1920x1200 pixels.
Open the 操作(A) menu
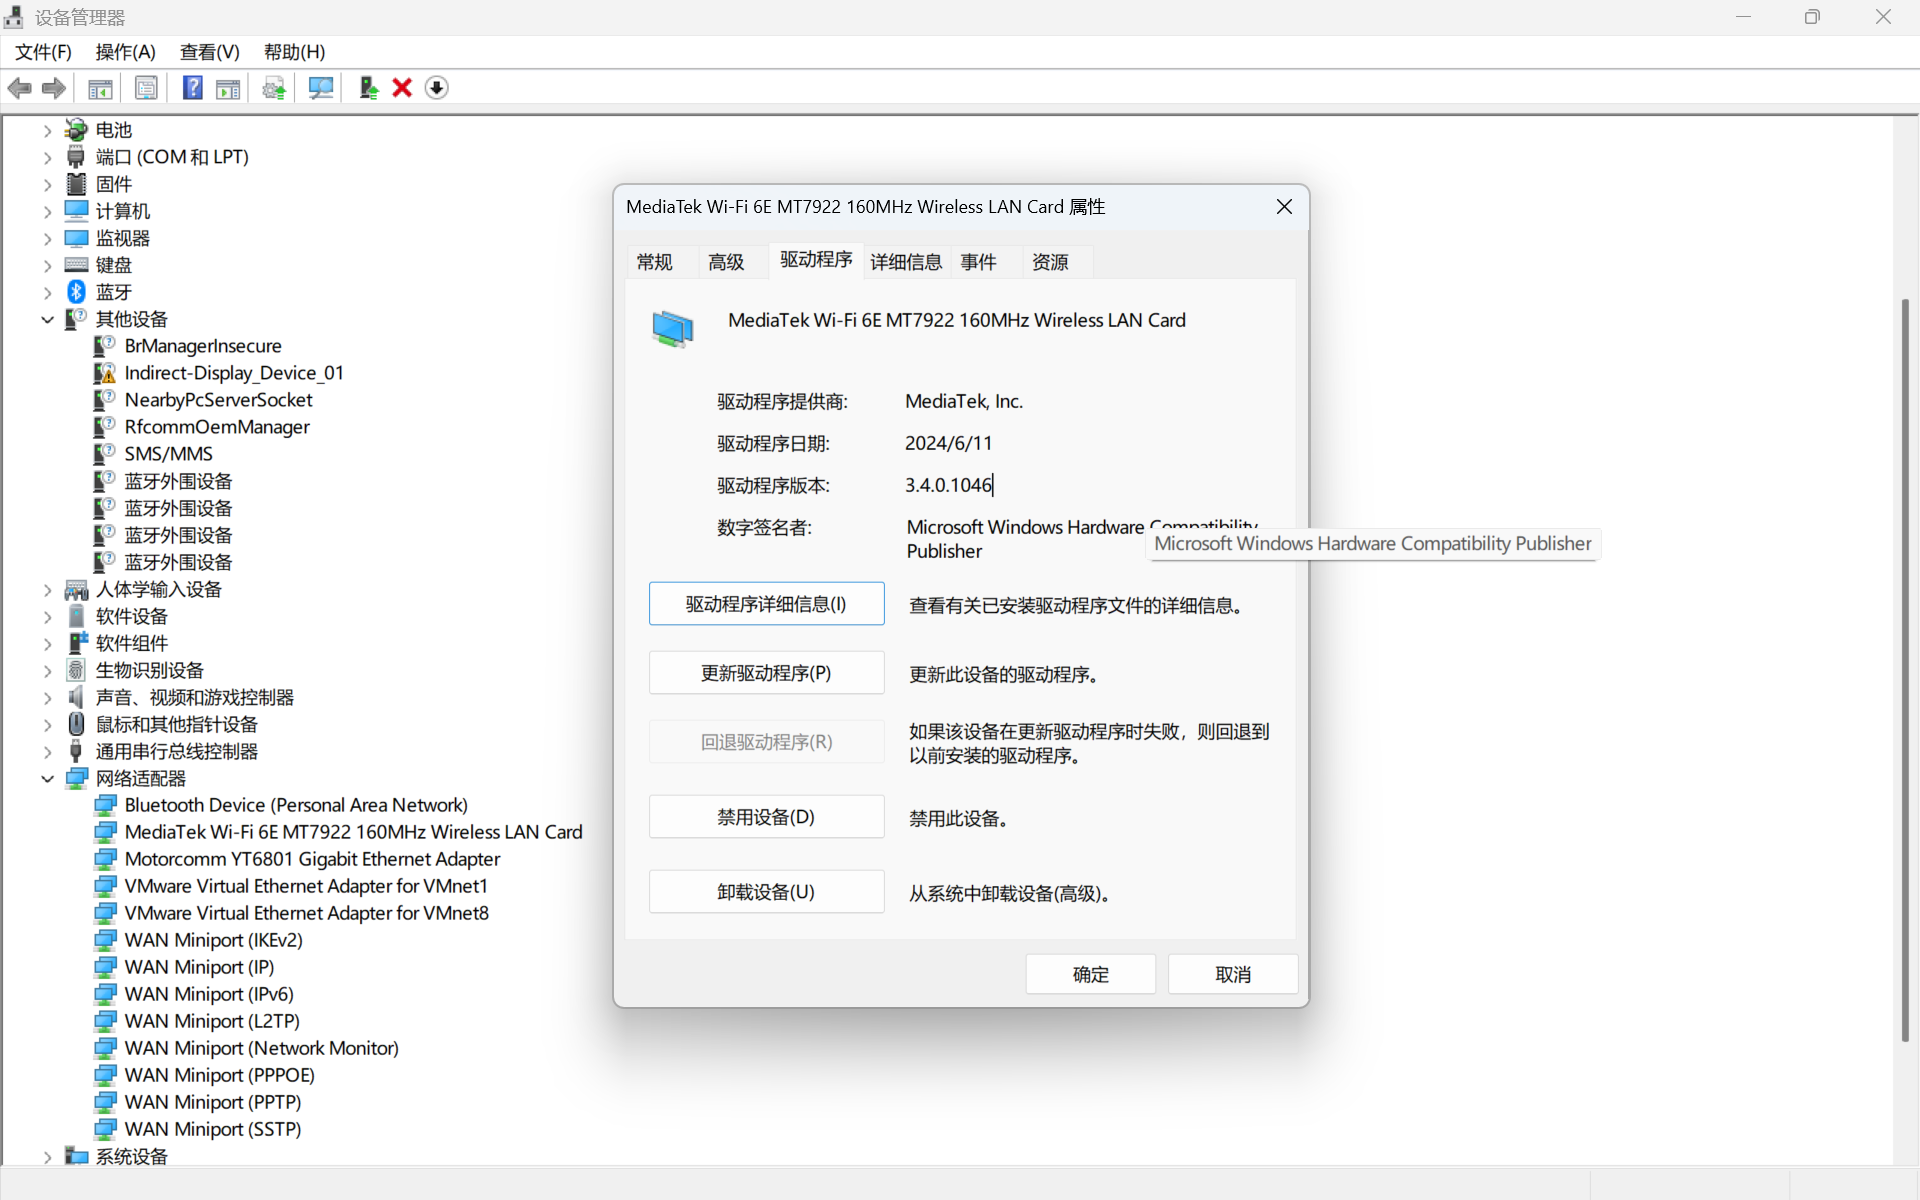click(x=125, y=52)
